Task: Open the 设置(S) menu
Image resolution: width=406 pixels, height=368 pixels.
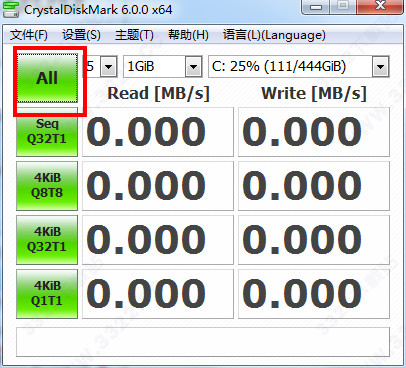Action: pos(81,35)
